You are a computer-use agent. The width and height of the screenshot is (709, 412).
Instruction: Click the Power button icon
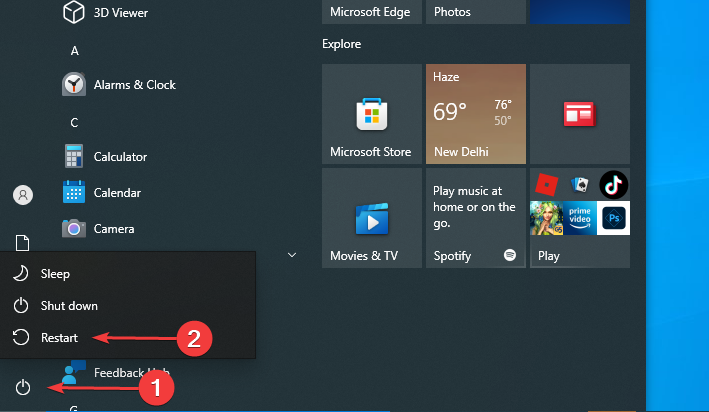(23, 388)
